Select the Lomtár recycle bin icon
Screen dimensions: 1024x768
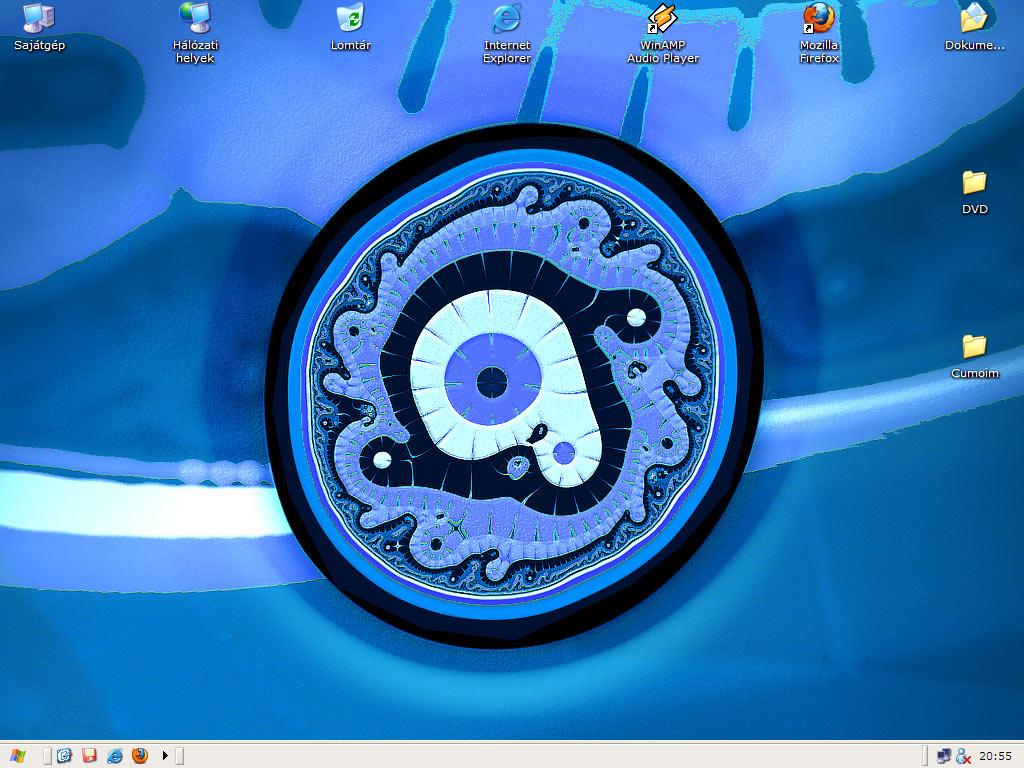(351, 27)
